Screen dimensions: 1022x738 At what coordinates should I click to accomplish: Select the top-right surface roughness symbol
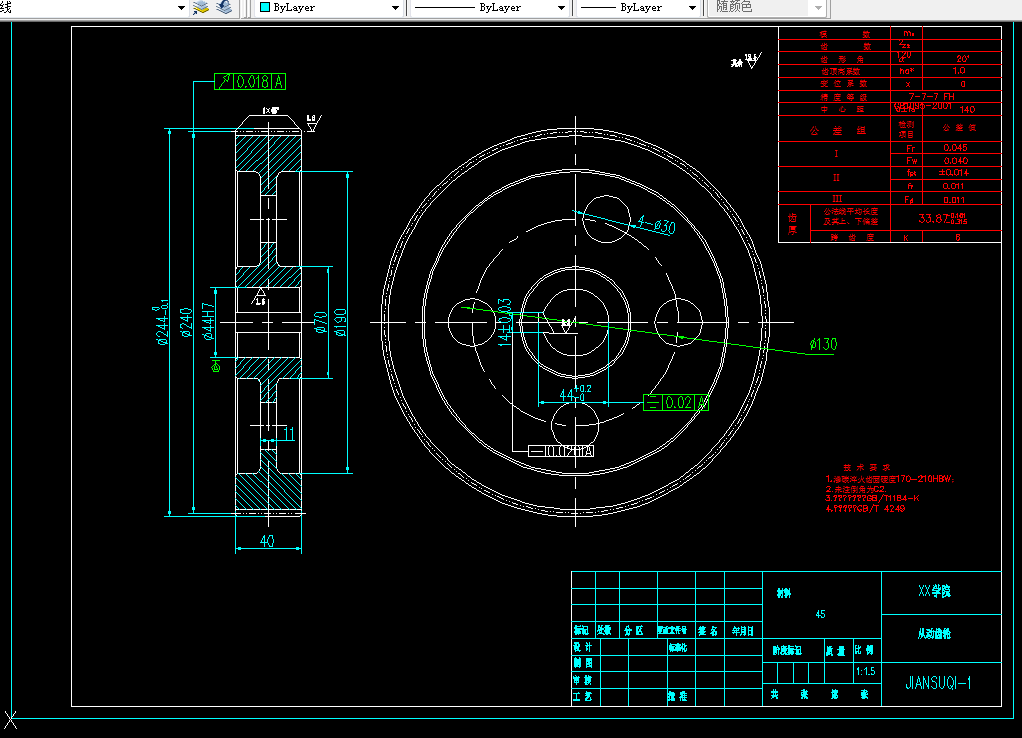pyautogui.click(x=746, y=61)
